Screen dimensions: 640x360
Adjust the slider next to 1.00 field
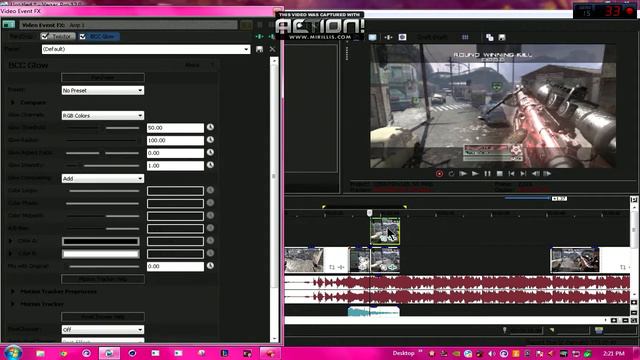click(102, 166)
